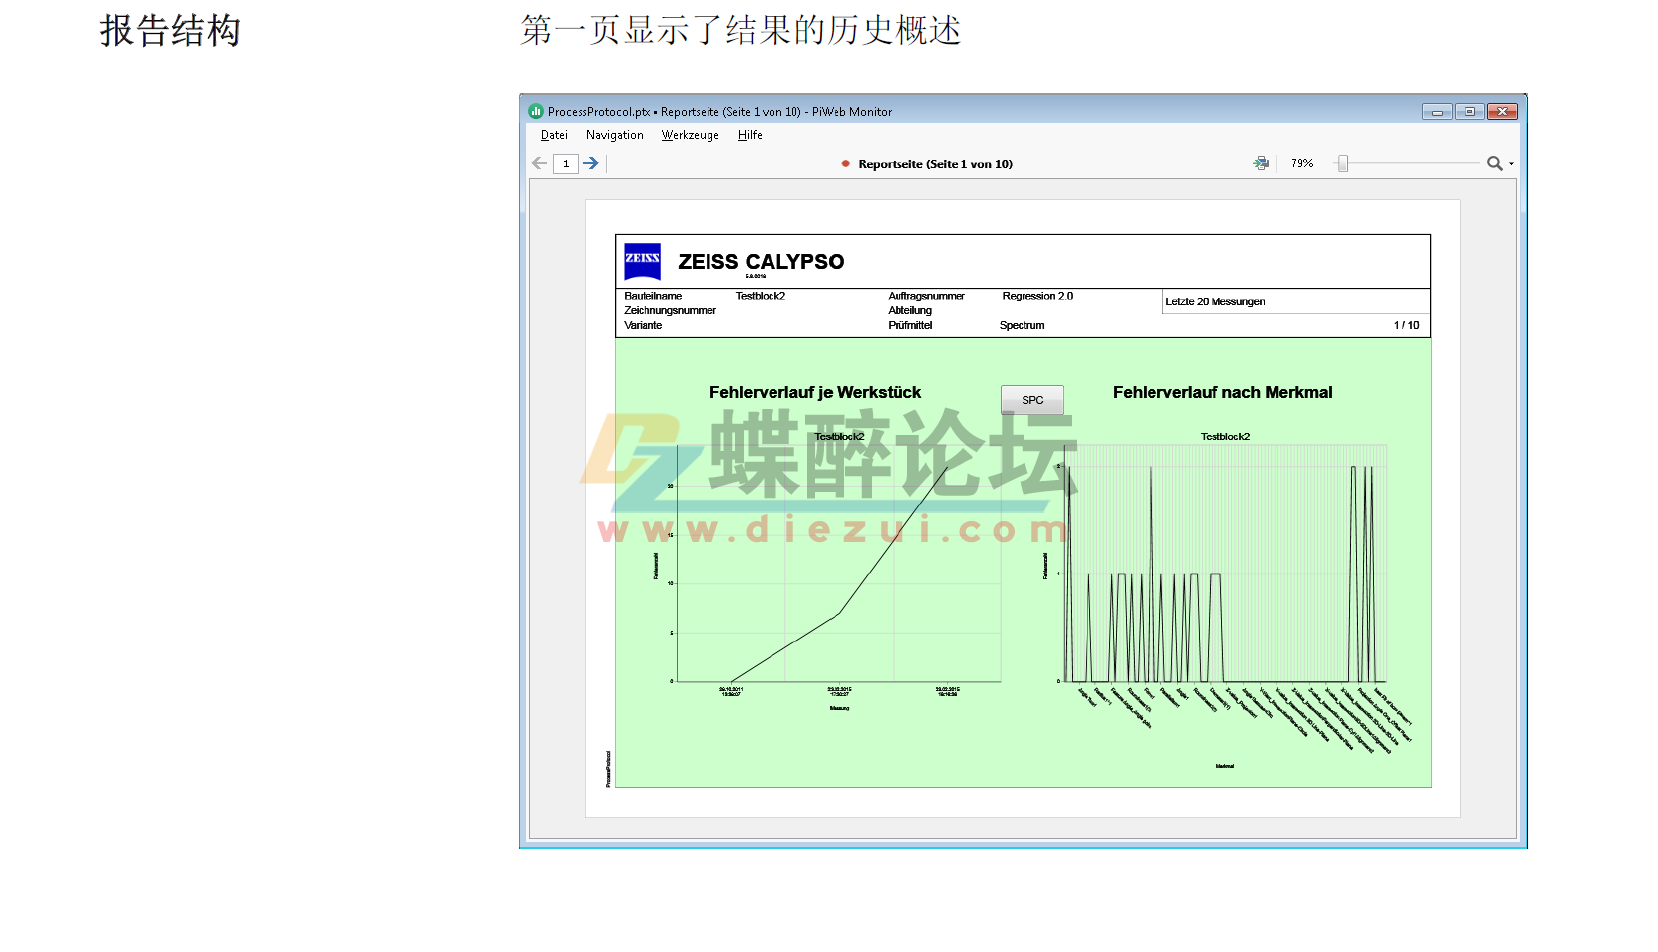Open the Navigation menu
1658x952 pixels.
(x=614, y=135)
